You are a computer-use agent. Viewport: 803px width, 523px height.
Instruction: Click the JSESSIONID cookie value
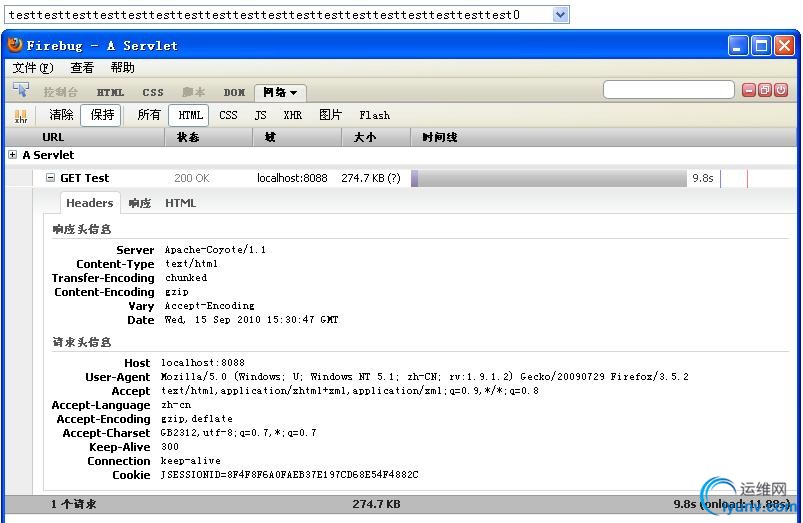click(289, 475)
